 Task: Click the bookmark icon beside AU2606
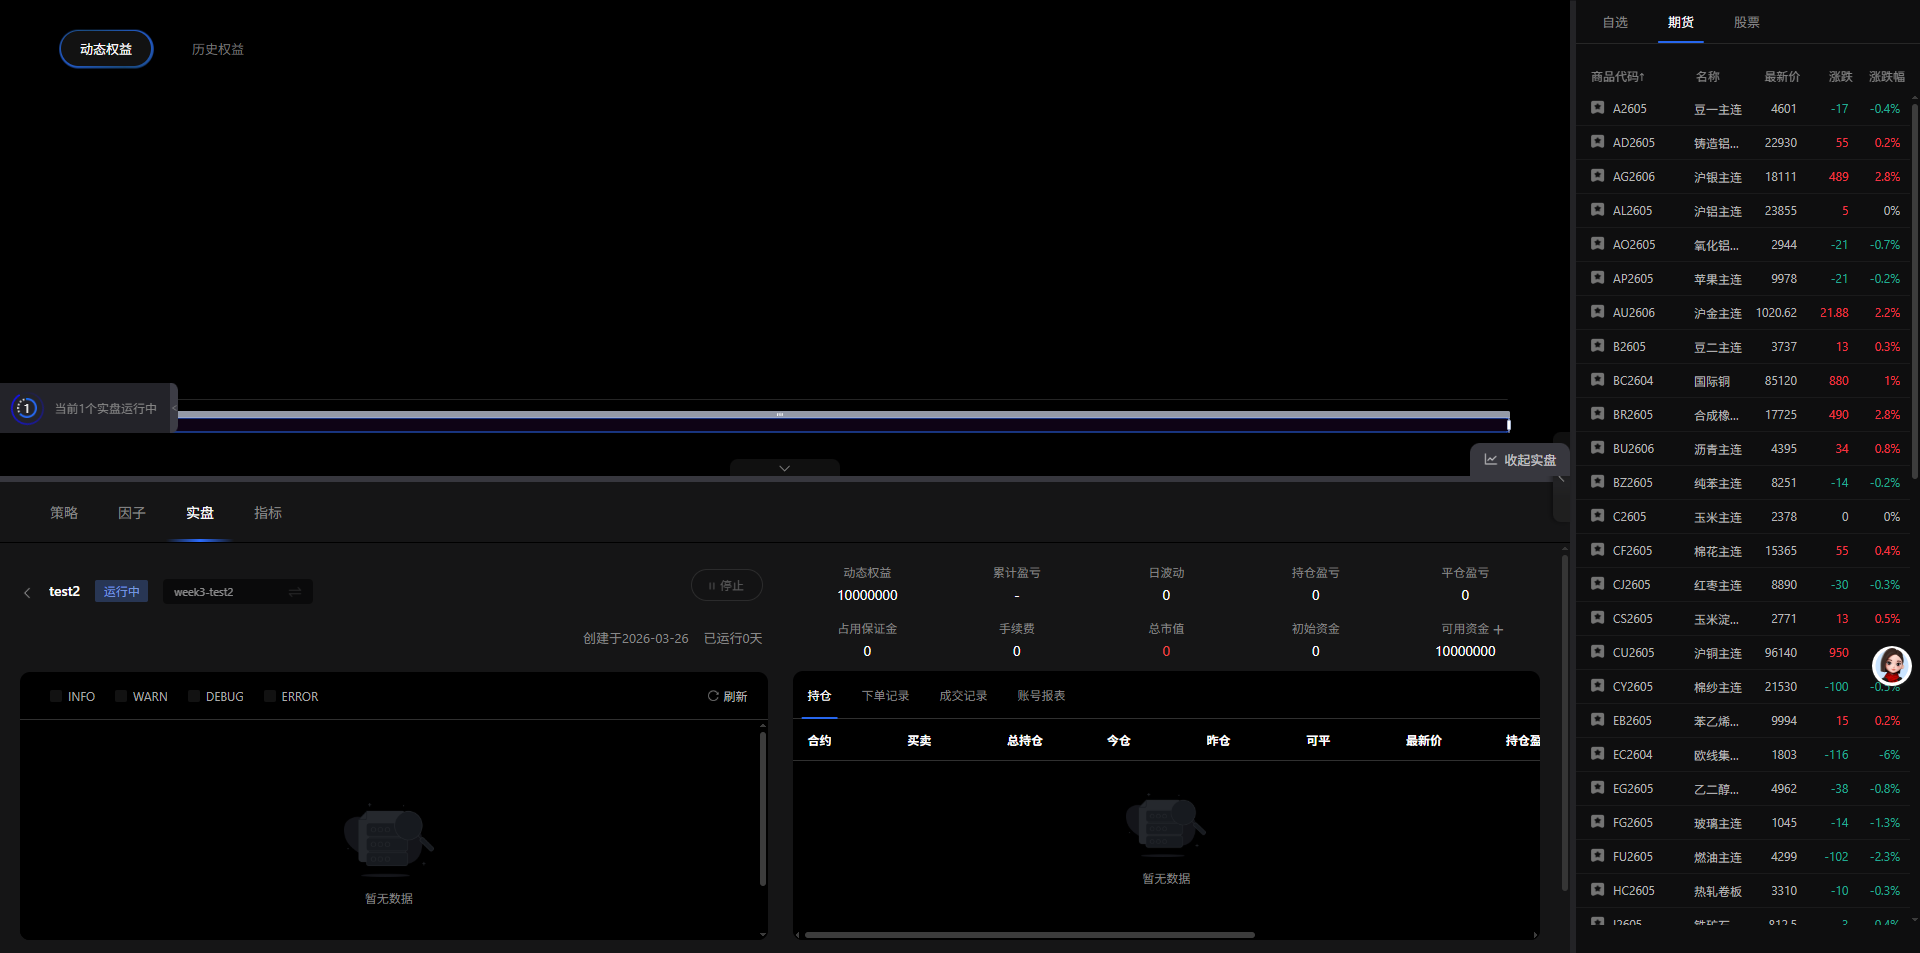1597,312
